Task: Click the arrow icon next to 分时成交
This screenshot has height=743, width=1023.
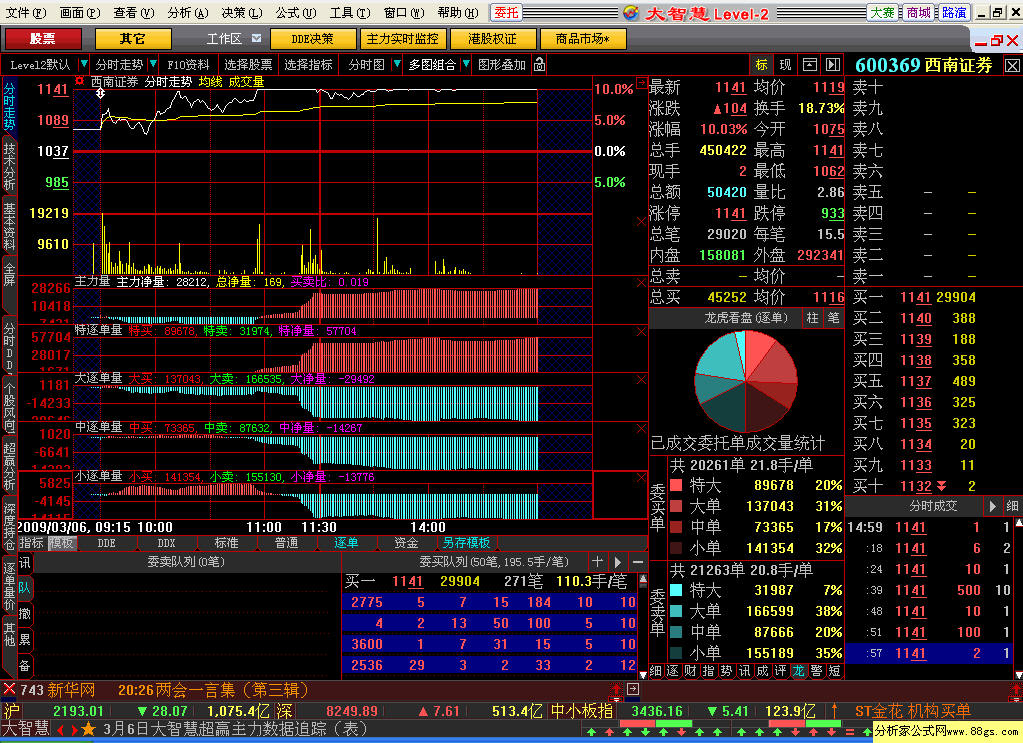Action: tap(992, 506)
